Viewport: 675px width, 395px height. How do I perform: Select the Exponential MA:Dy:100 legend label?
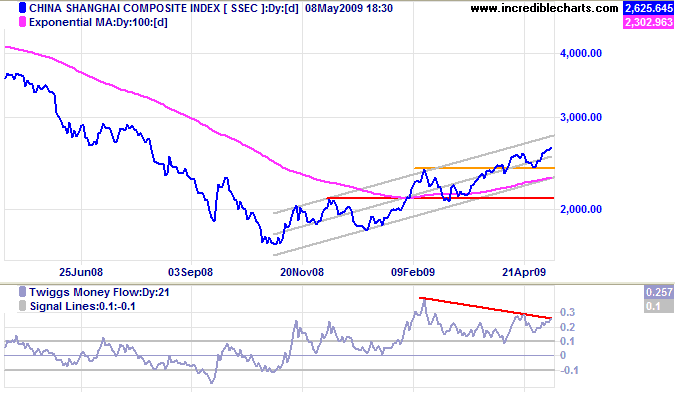(98, 22)
